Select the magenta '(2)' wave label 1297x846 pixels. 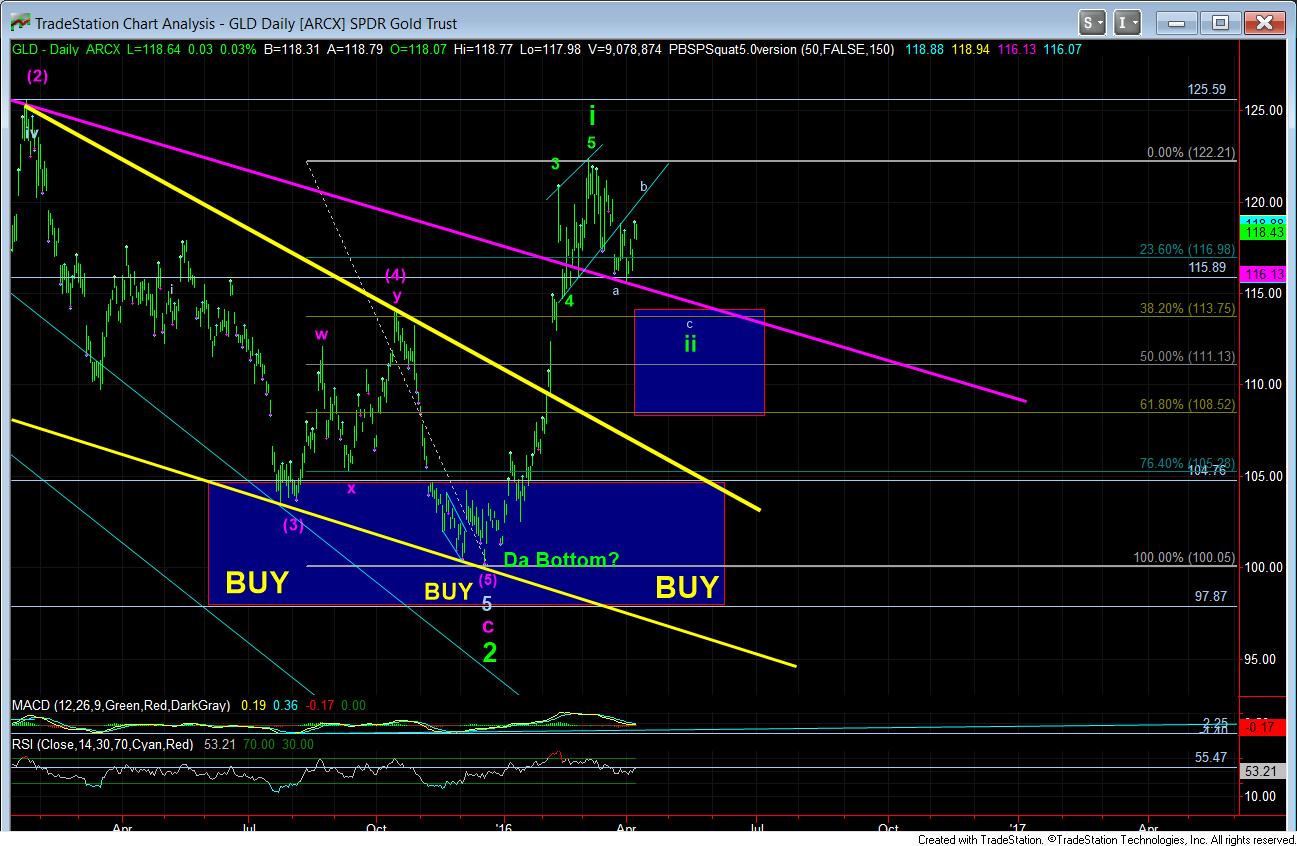pyautogui.click(x=38, y=76)
